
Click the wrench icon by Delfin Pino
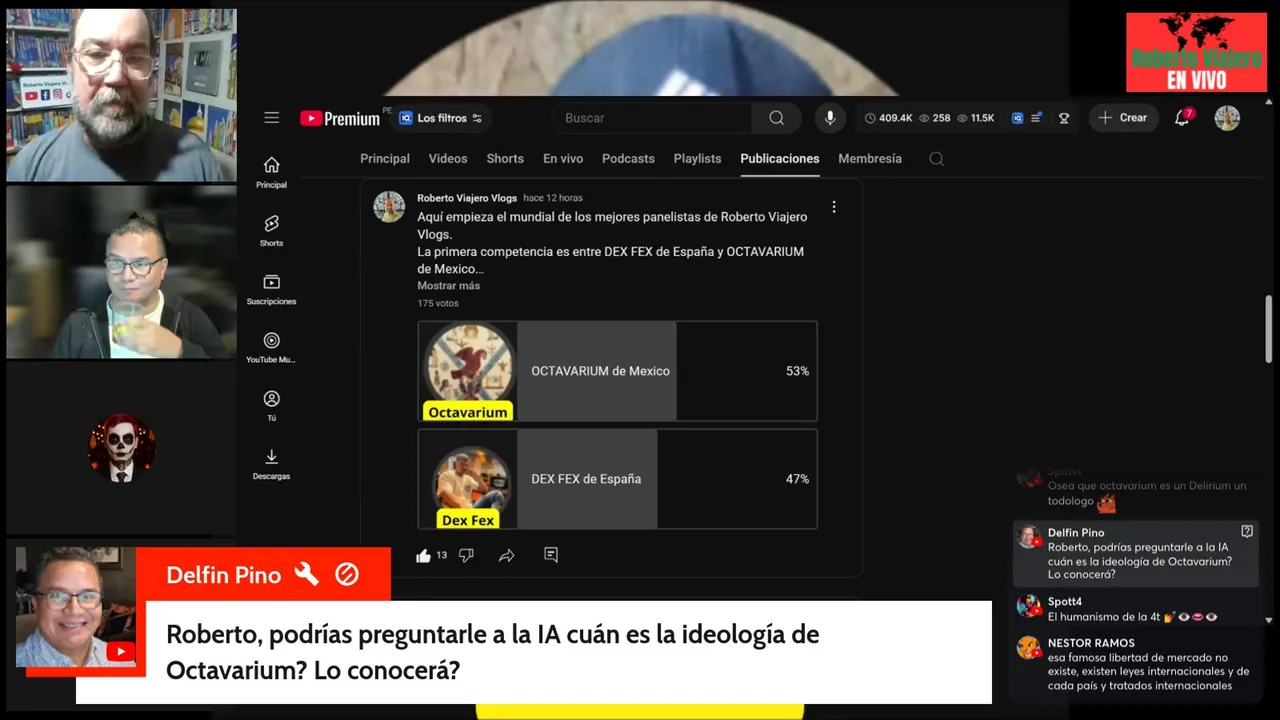click(306, 574)
